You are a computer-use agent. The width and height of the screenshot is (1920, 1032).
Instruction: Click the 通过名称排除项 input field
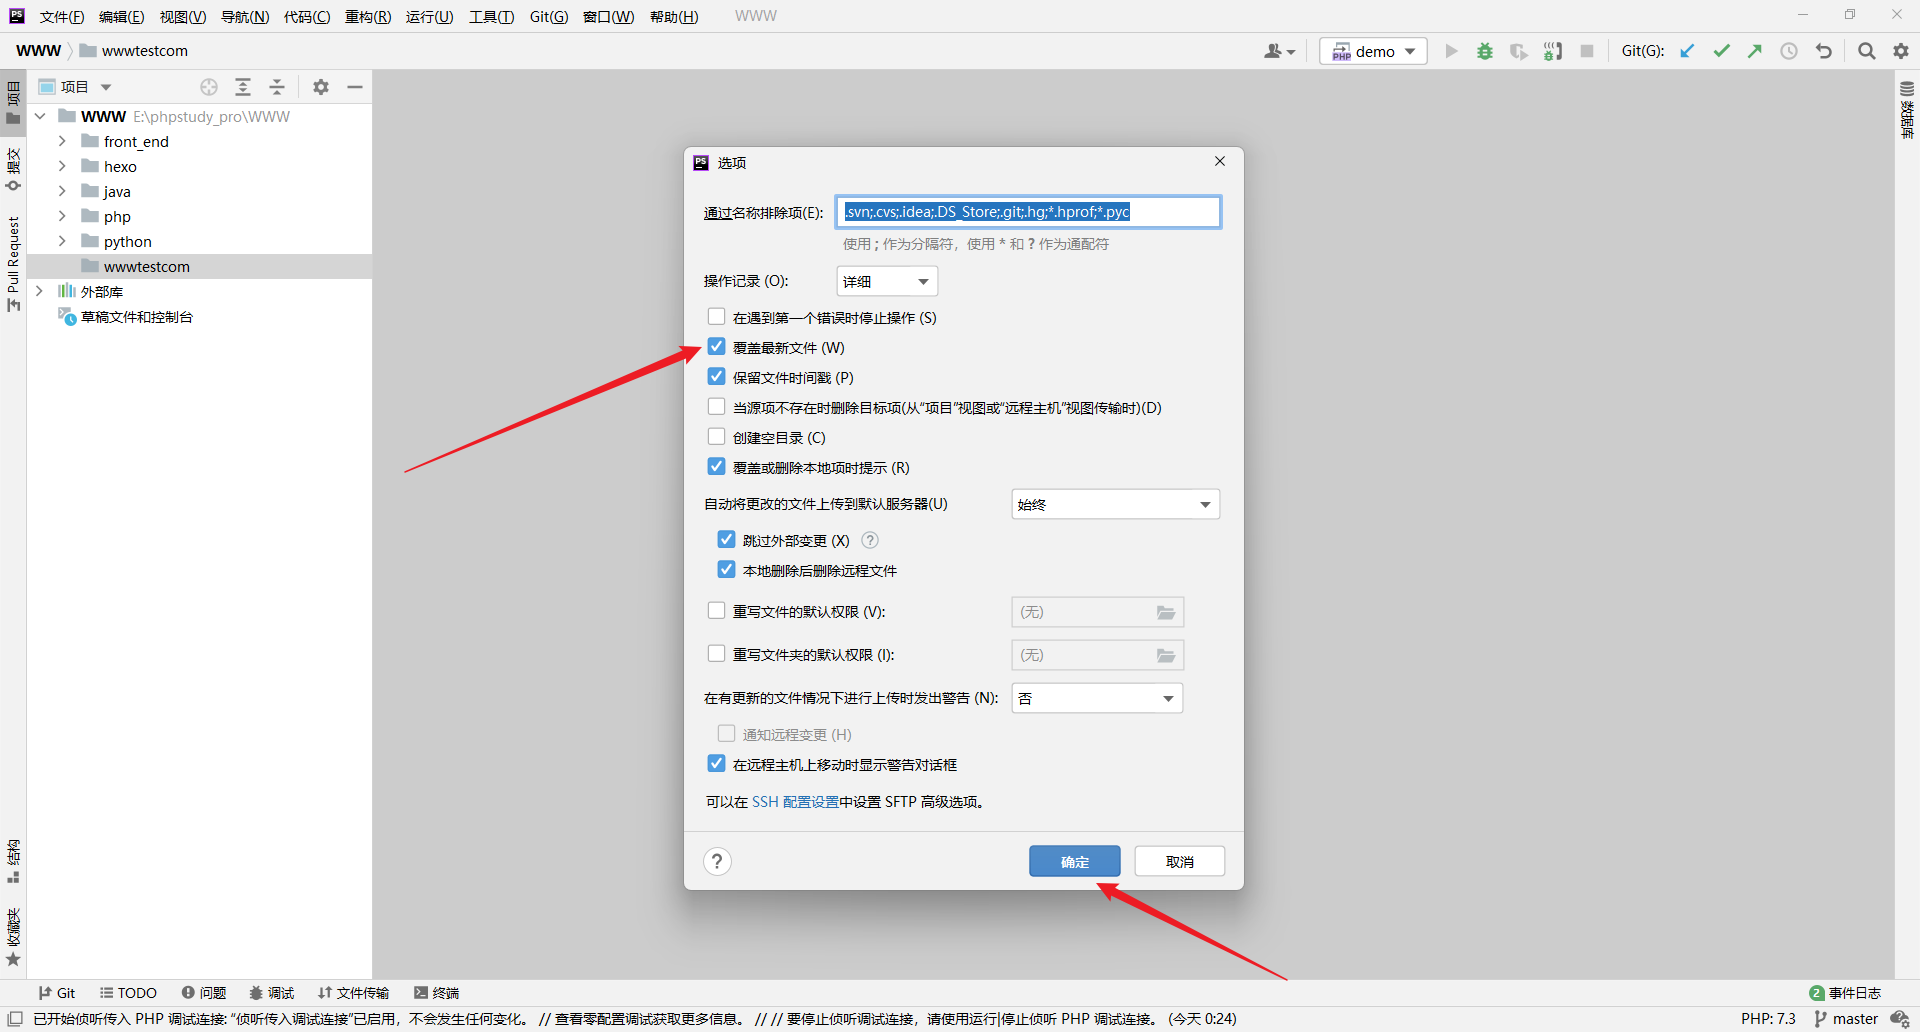[x=1028, y=212]
